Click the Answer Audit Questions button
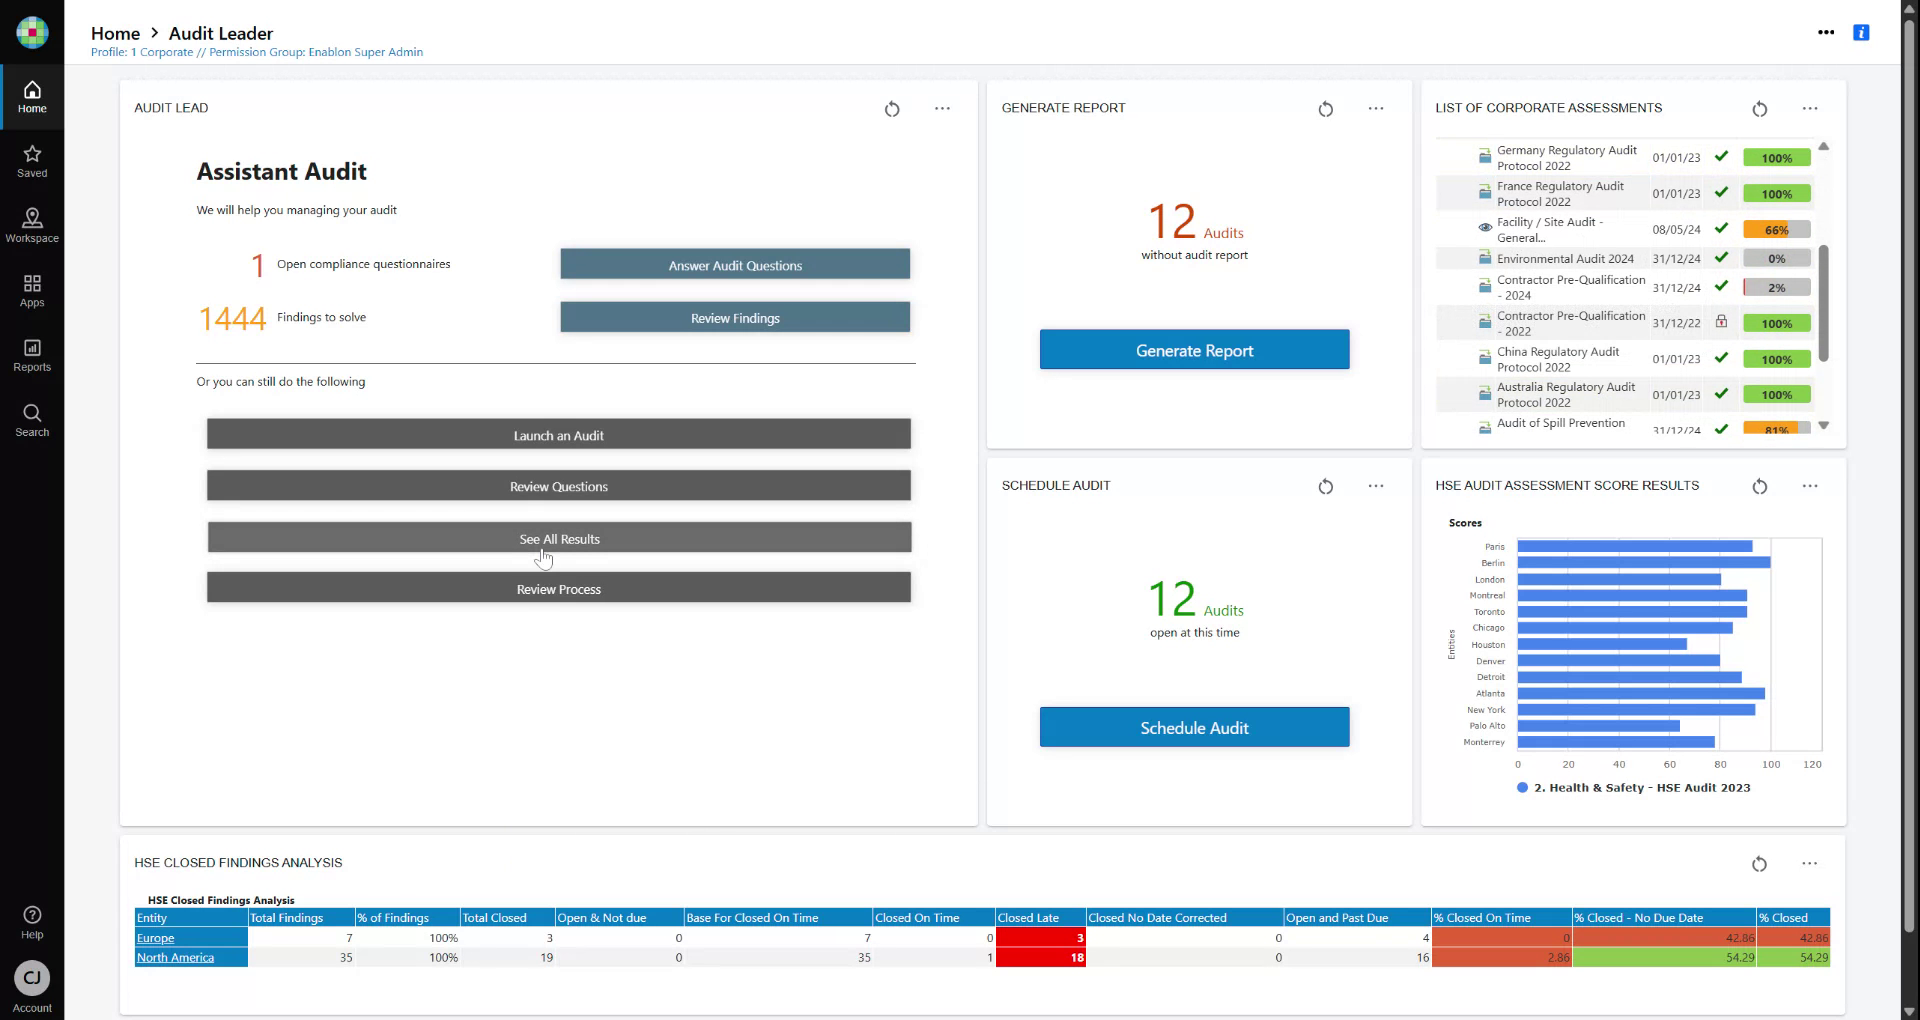 coord(735,264)
